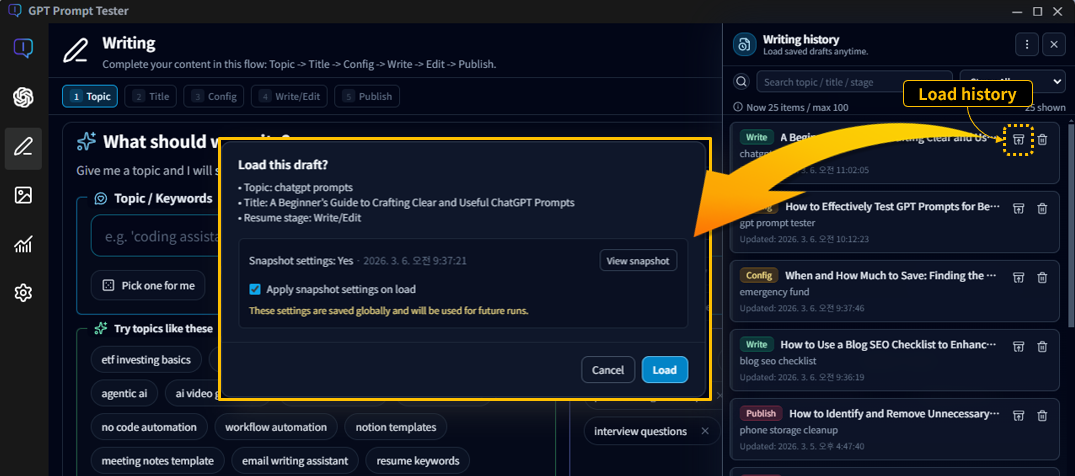Click the Writing history clock-document icon
Screen dimensions: 1075x476
745,45
